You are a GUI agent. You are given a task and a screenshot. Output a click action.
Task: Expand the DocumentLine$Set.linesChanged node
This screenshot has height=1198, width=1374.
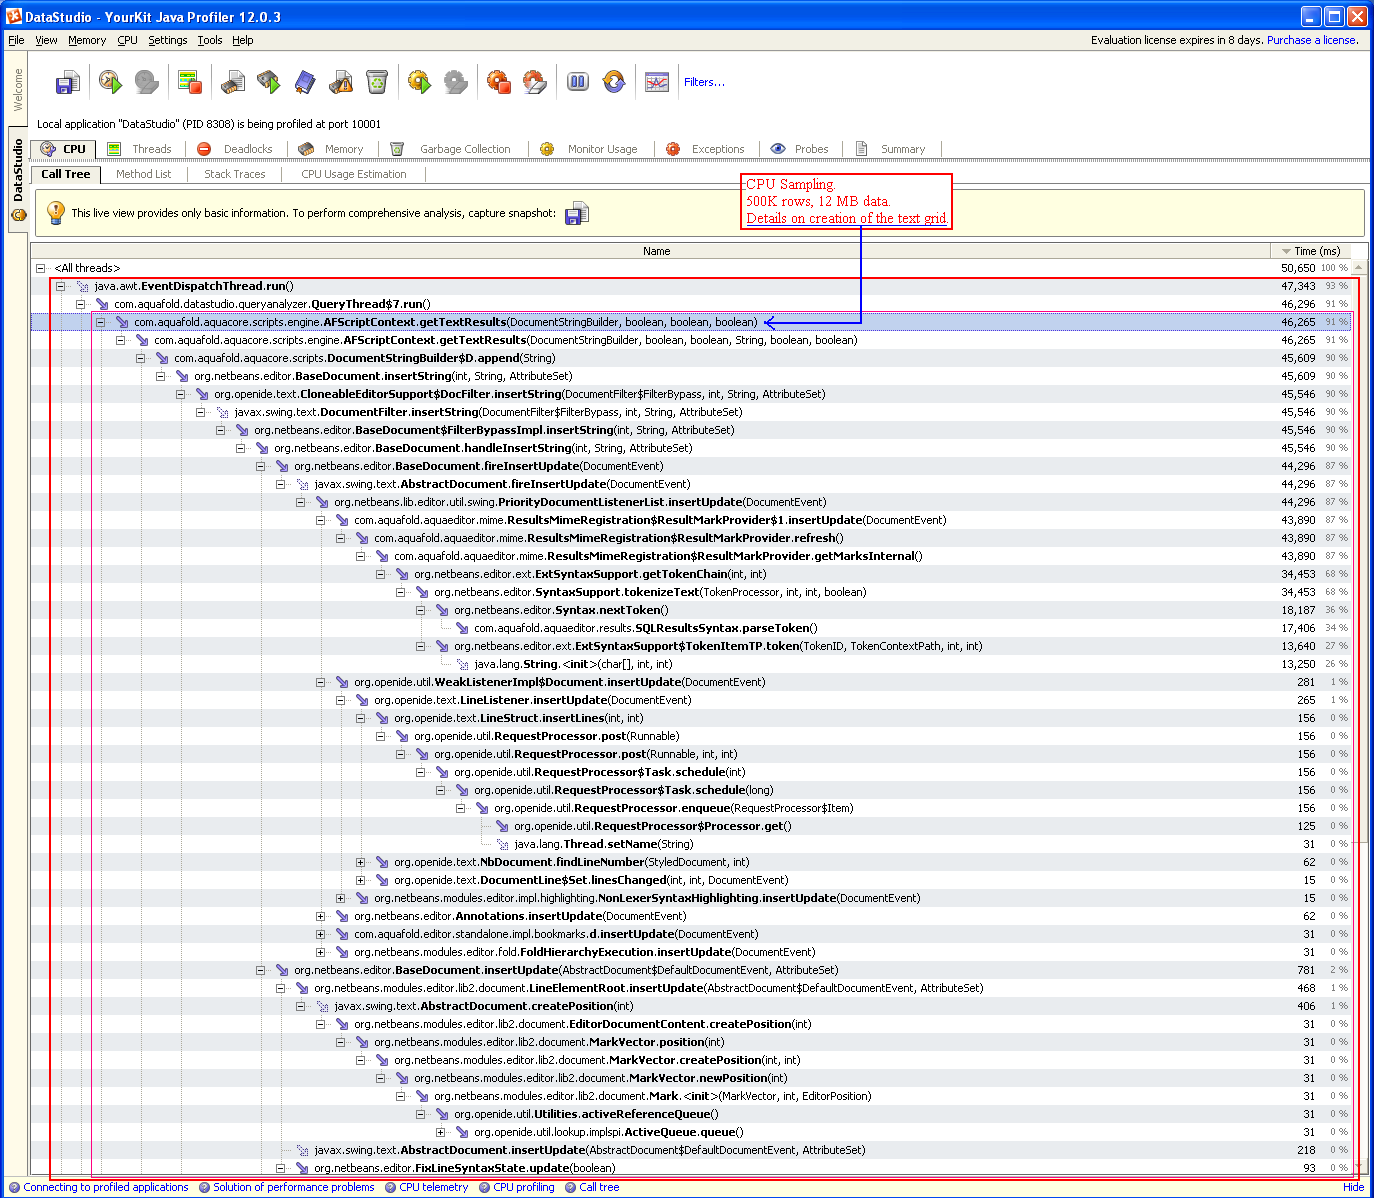point(360,880)
